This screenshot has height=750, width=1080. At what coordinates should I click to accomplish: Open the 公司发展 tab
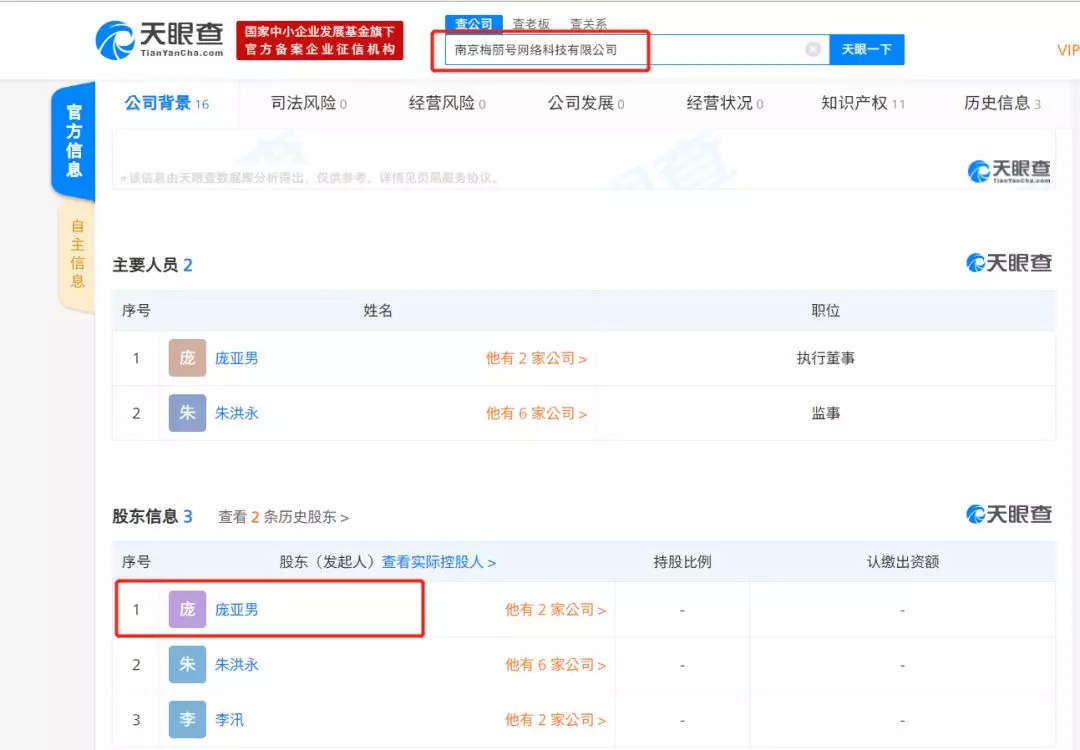[586, 103]
